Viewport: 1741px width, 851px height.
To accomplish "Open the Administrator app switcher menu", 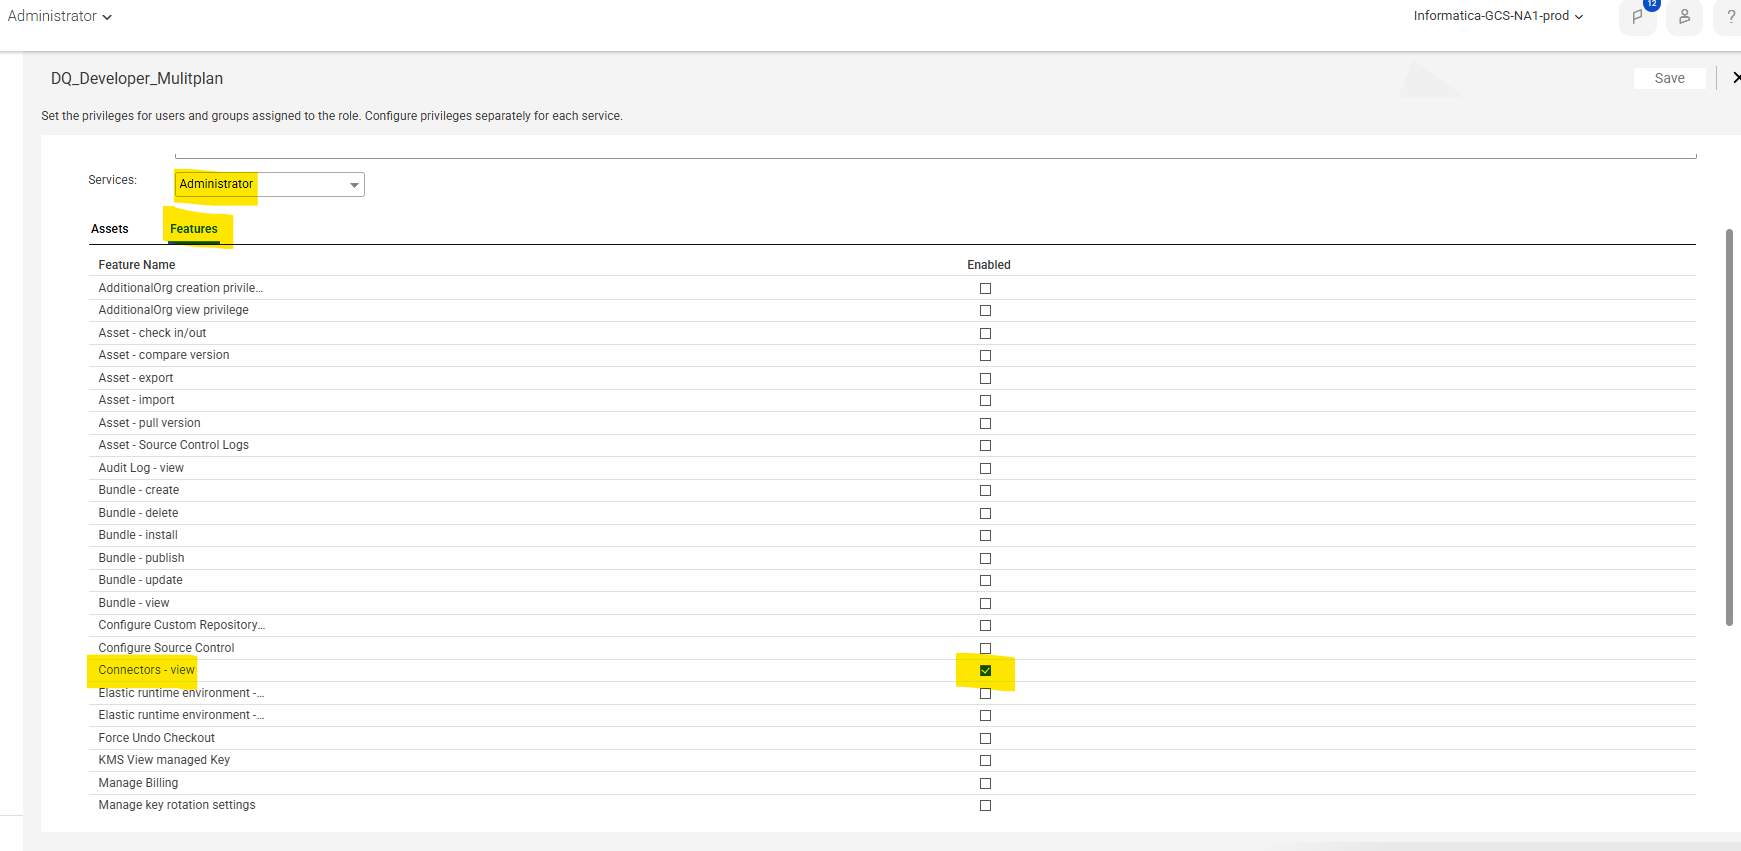I will point(60,16).
